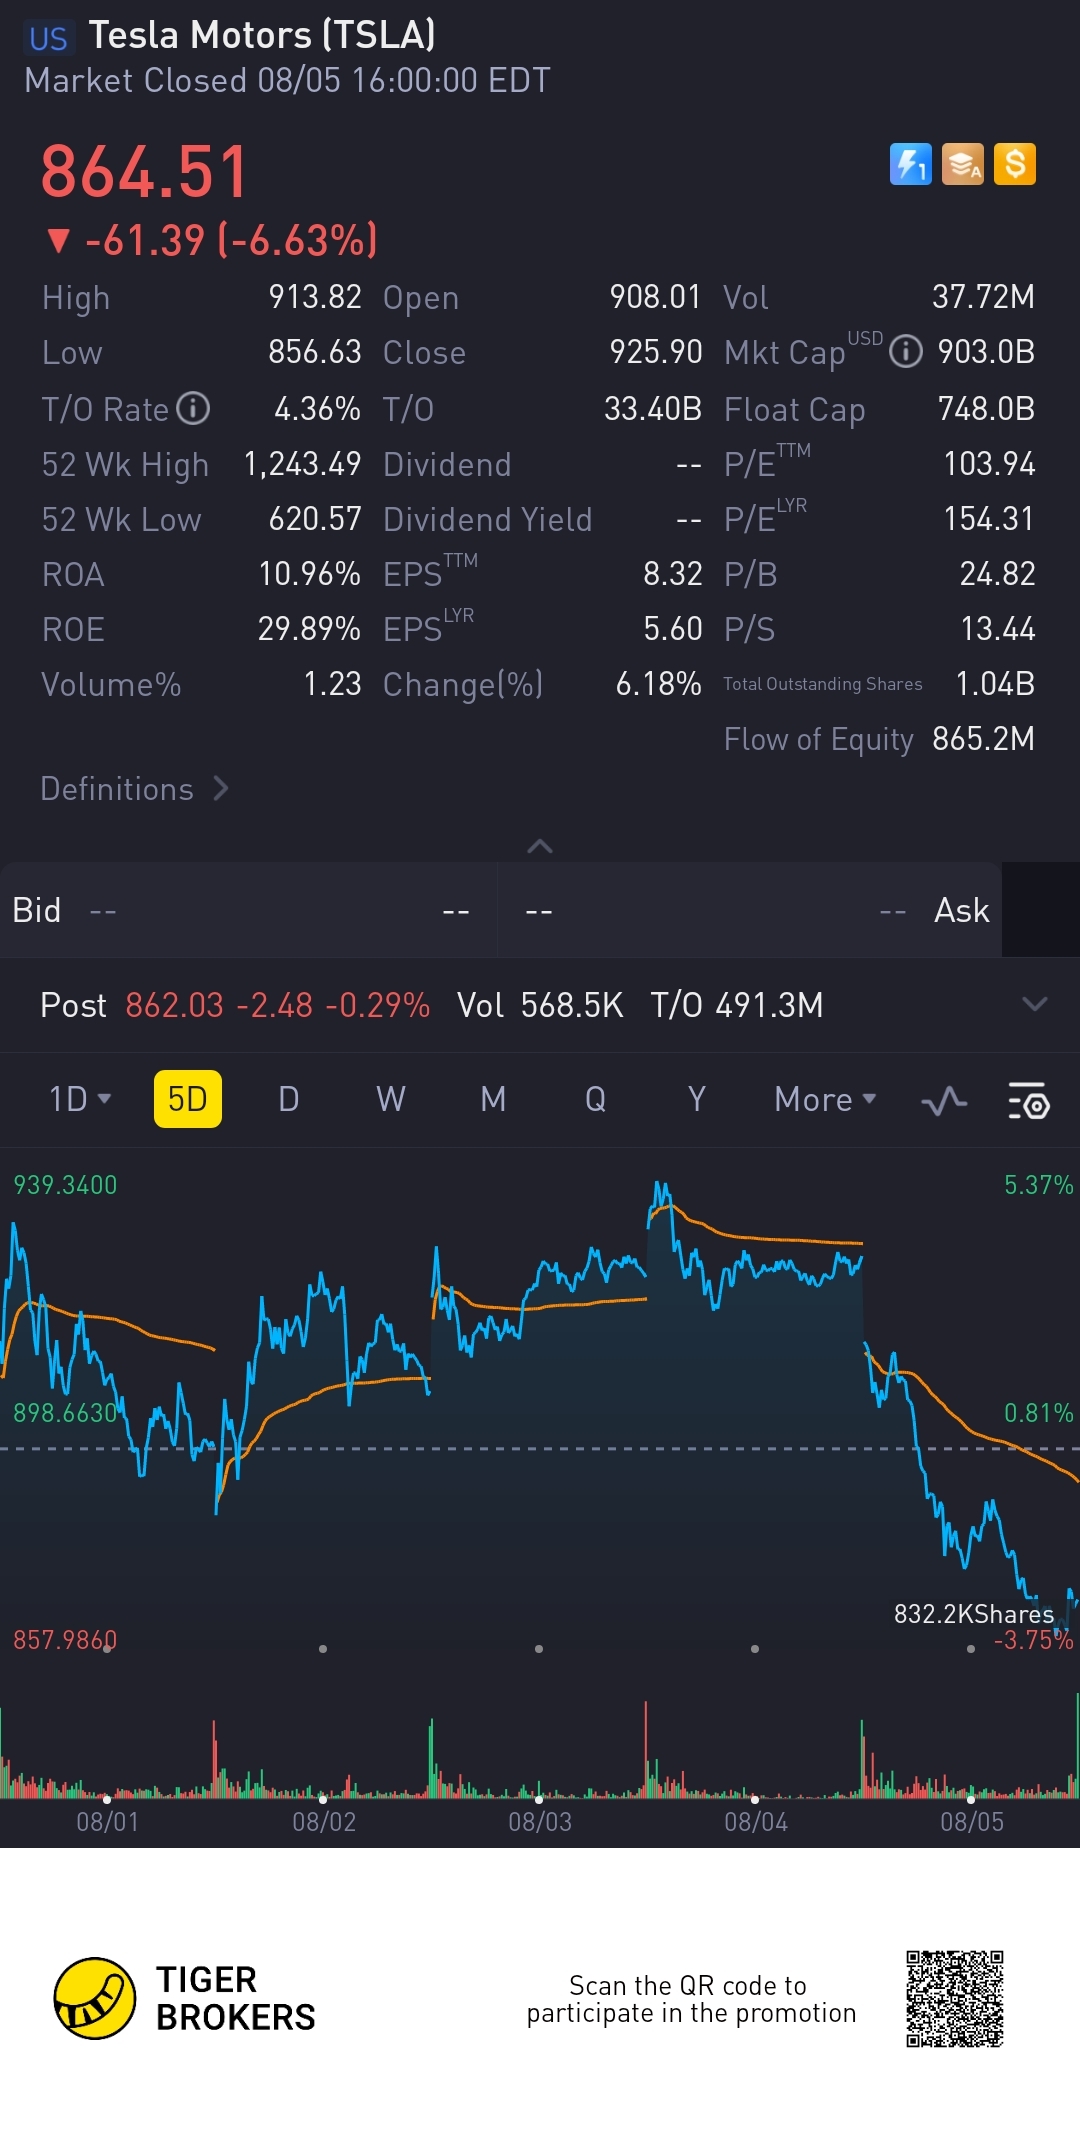Viewport: 1080px width, 2150px height.
Task: Tap the Float Cap value 748.0B
Action: pyautogui.click(x=986, y=408)
